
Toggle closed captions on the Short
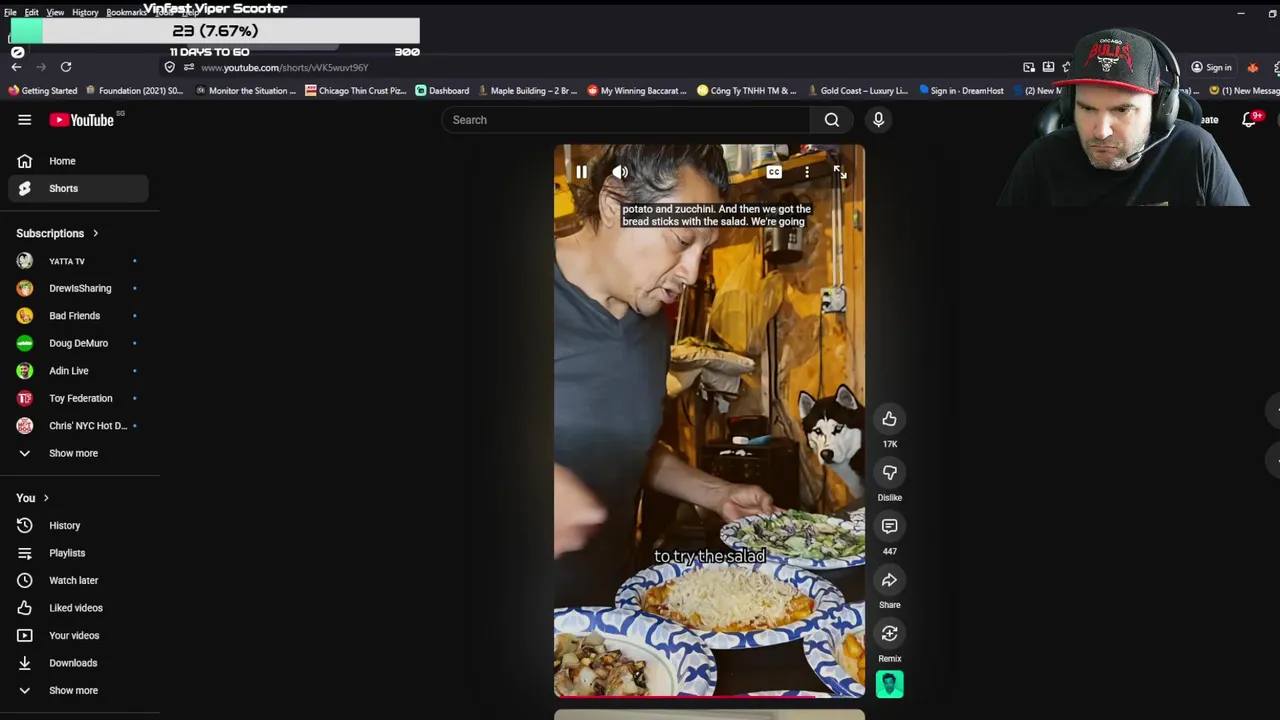click(774, 172)
